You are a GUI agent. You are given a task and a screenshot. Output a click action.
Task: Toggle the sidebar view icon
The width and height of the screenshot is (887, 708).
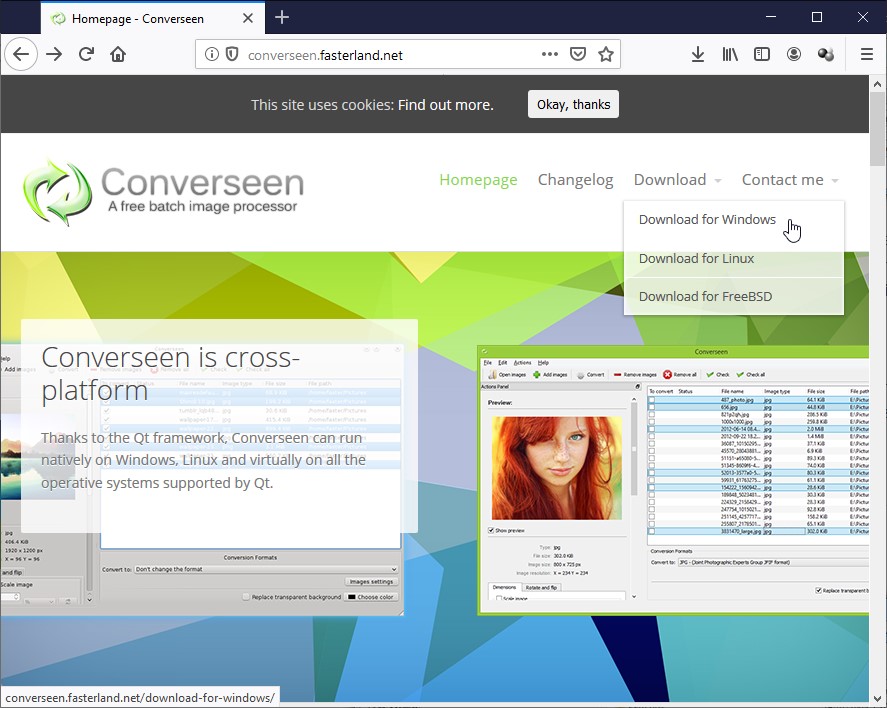[x=762, y=55]
